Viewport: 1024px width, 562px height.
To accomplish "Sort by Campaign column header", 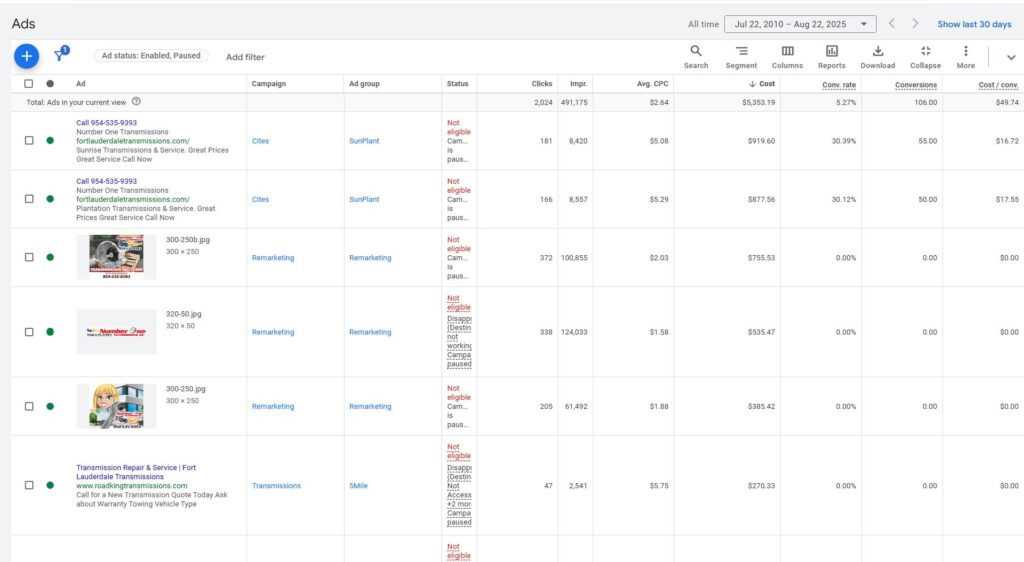I will (268, 84).
